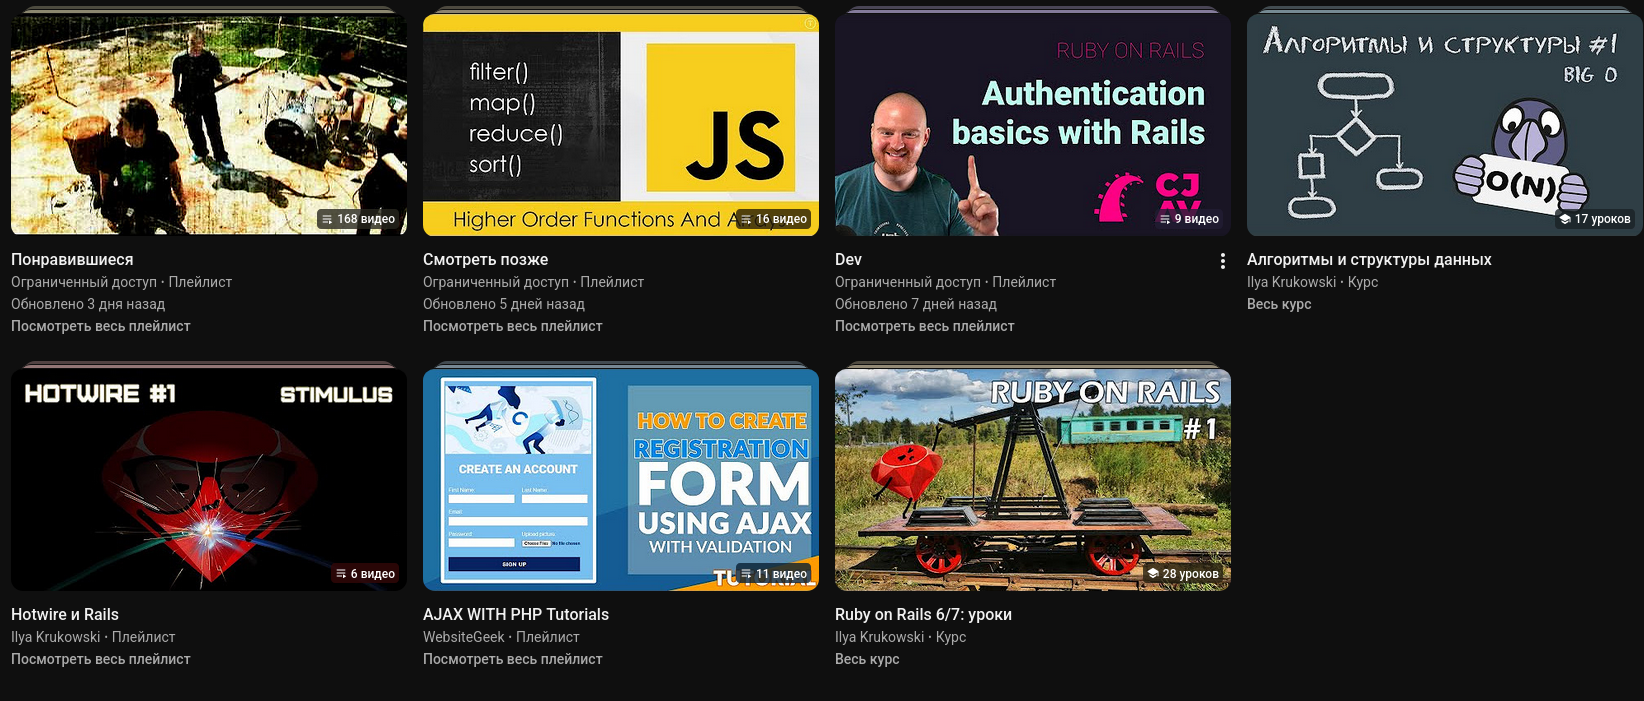Click the 6 видео badge on Hotwire thumbnail
This screenshot has width=1644, height=701.
click(366, 574)
